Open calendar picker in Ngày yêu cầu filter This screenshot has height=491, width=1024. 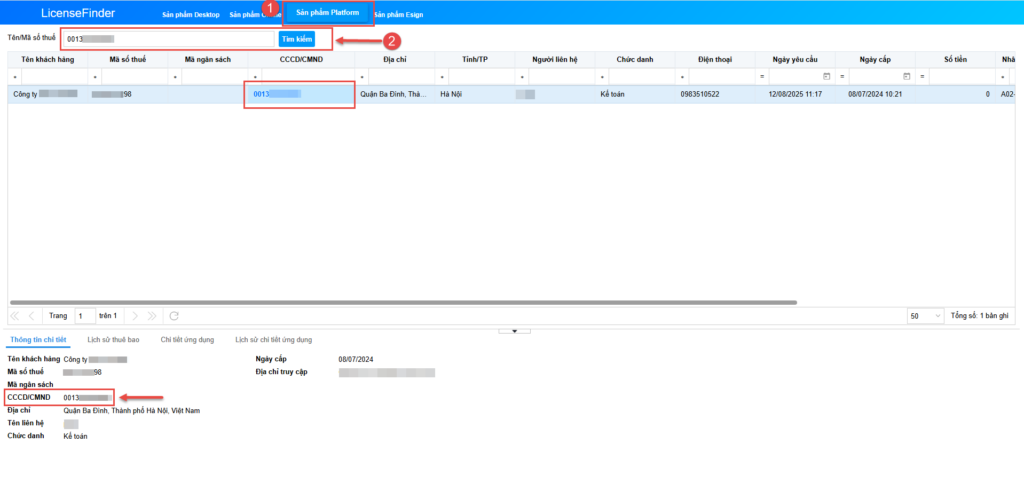coord(826,76)
